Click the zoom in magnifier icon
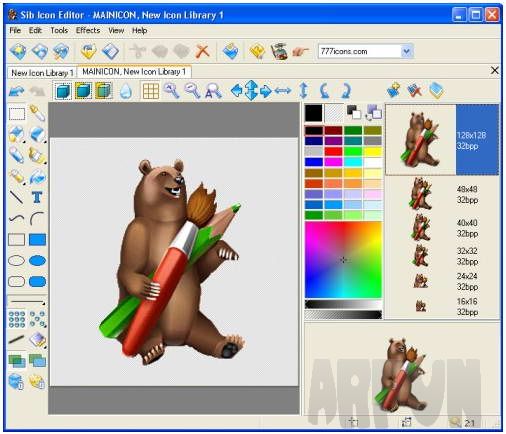The image size is (506, 434). [171, 91]
